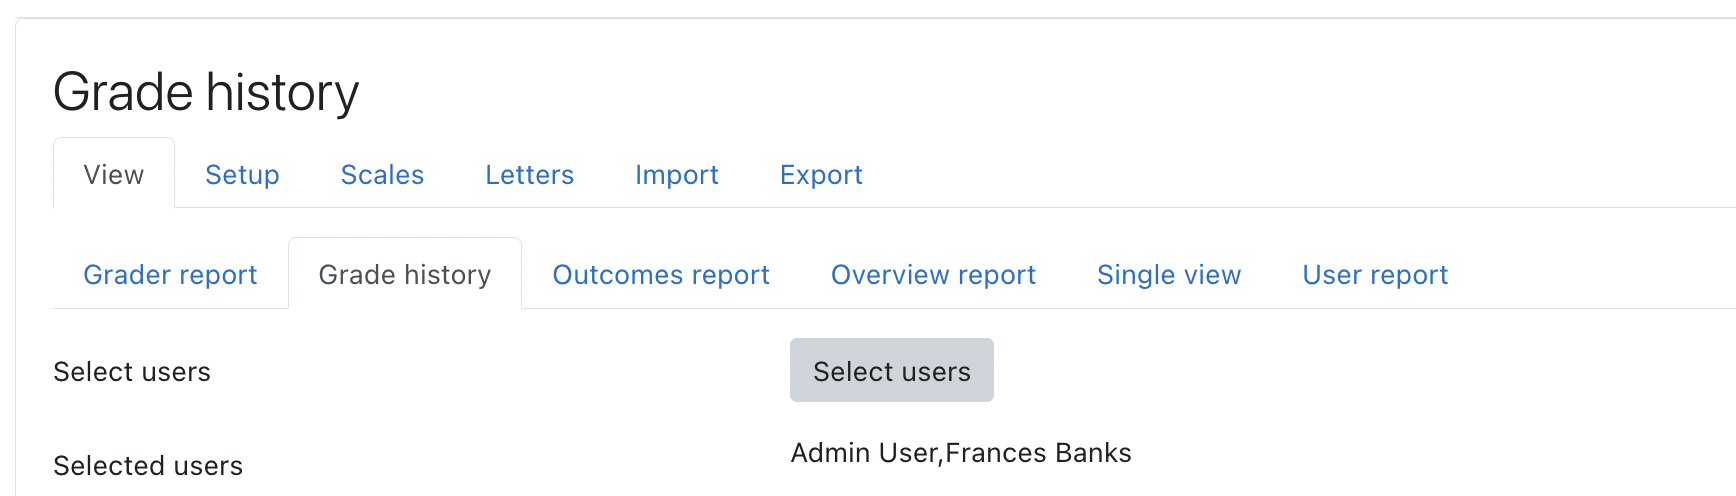
Task: Click the Grade history page heading
Action: 206,92
